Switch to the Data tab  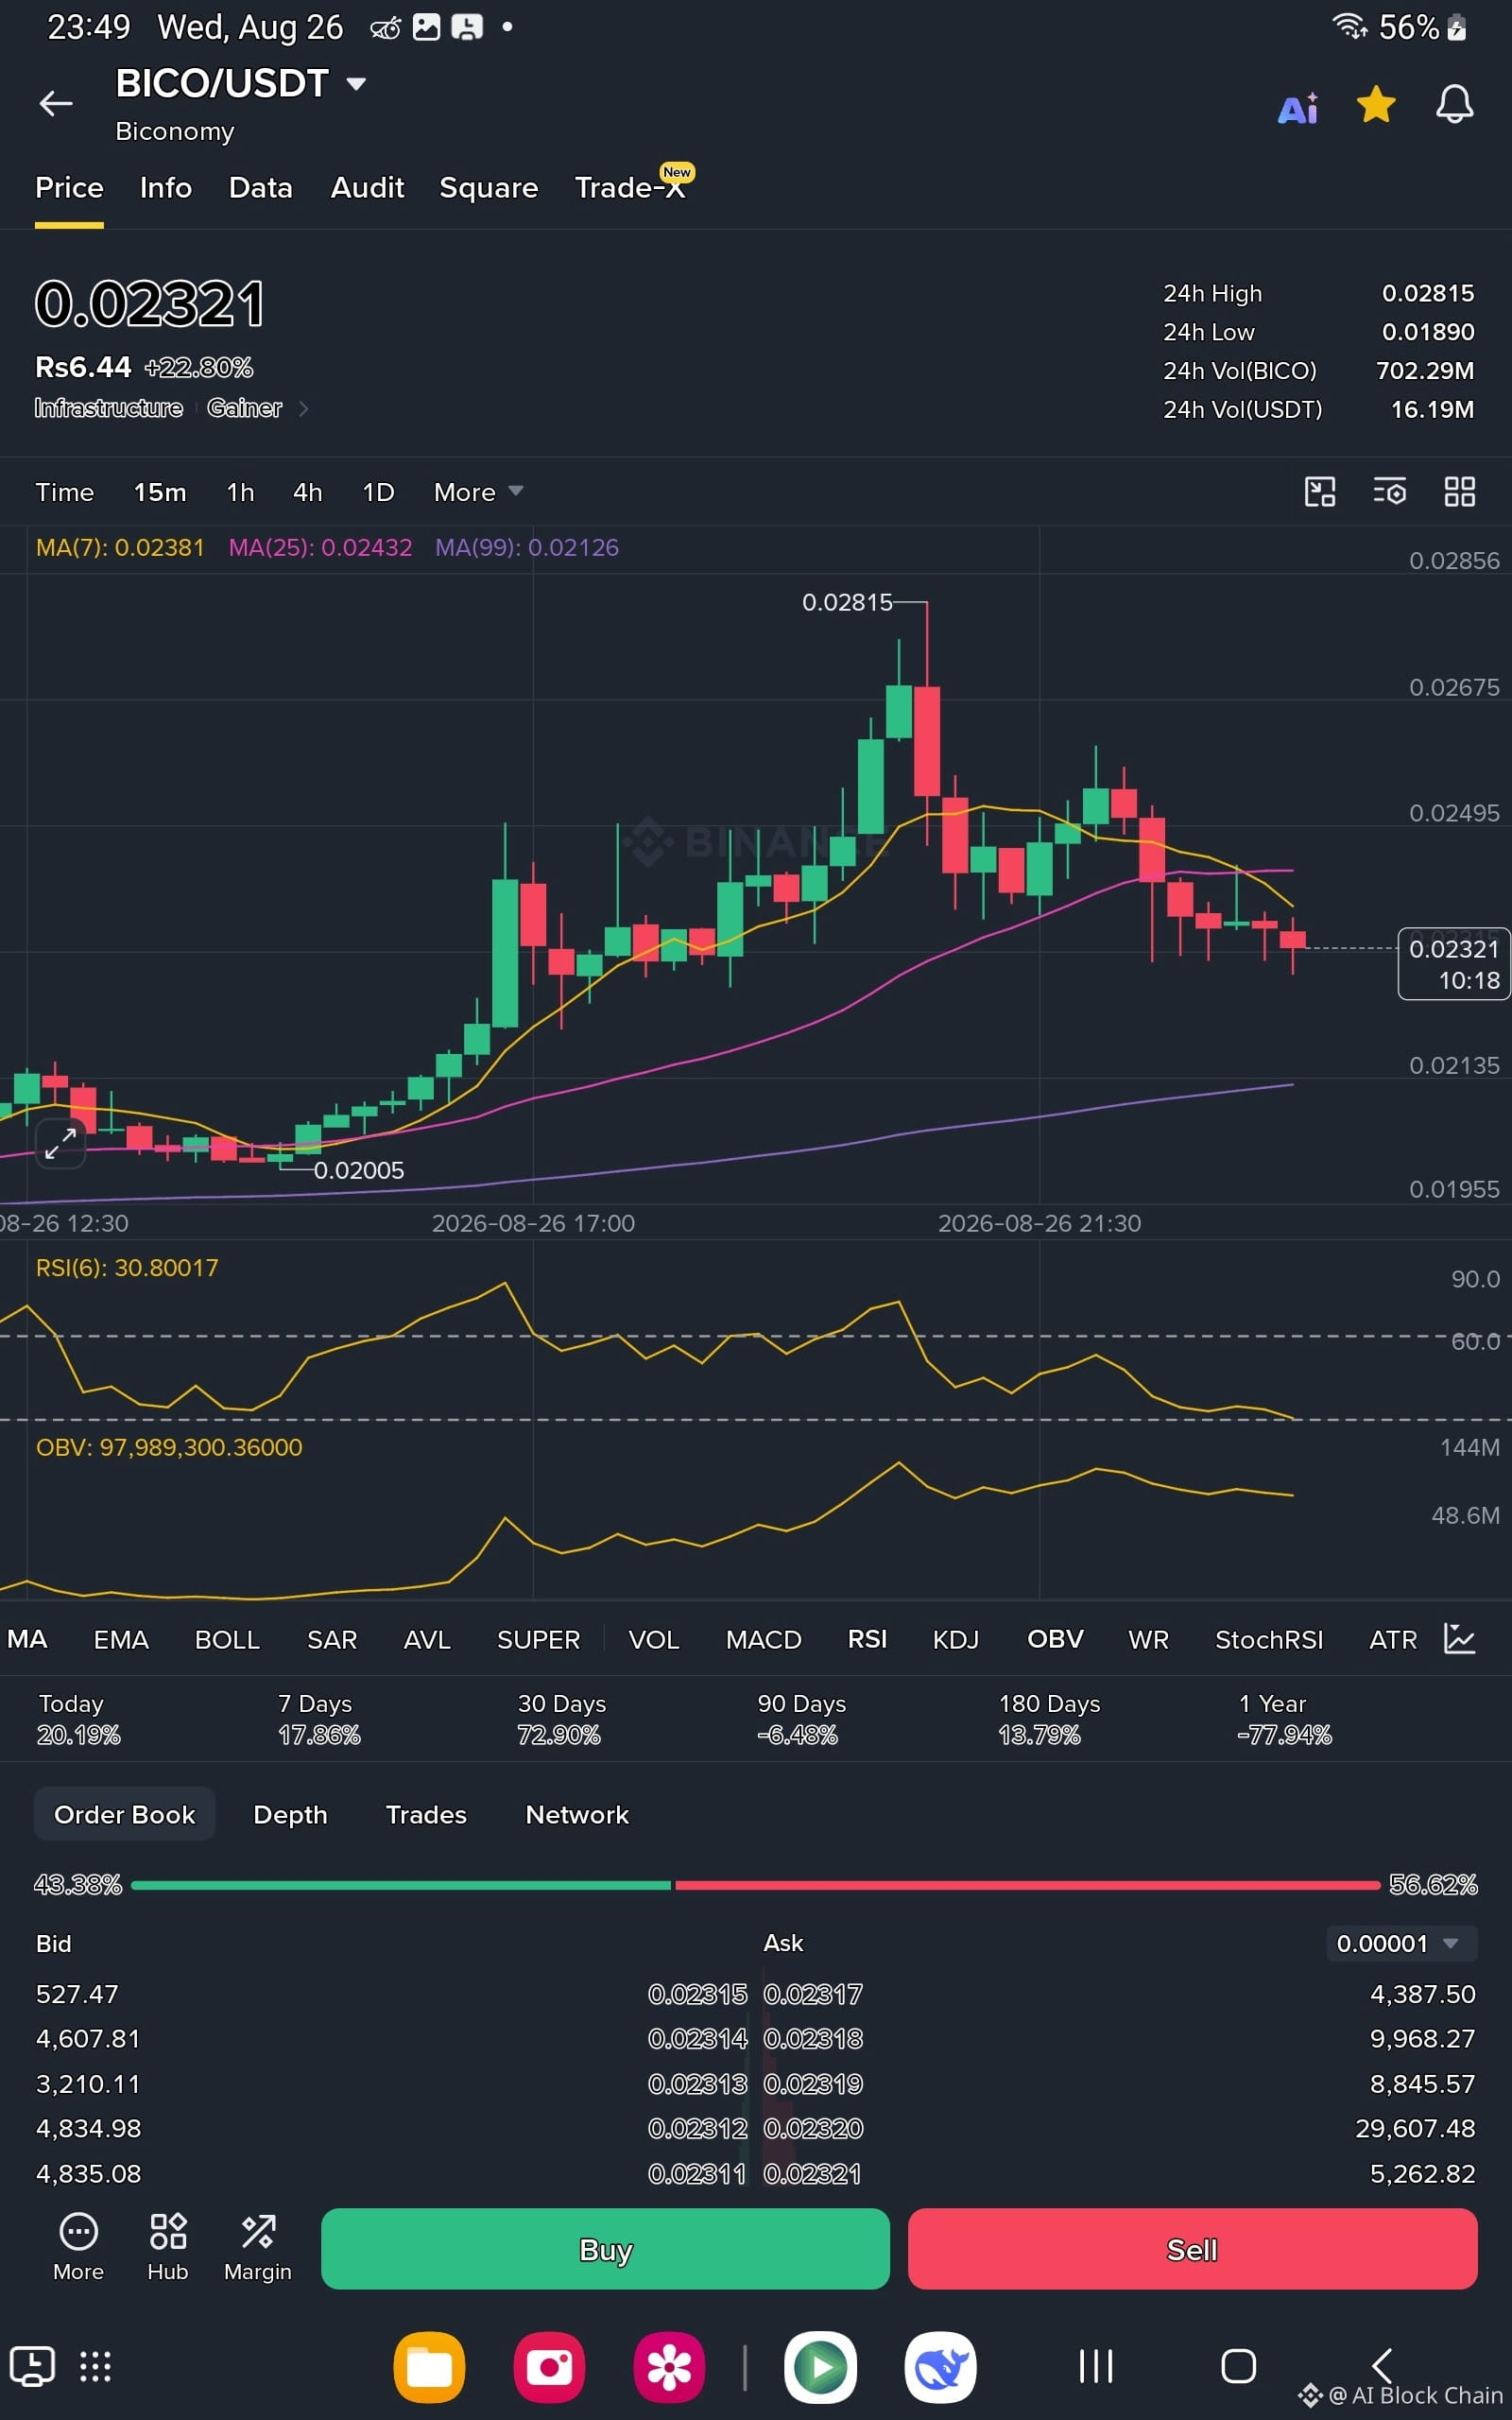[x=261, y=188]
